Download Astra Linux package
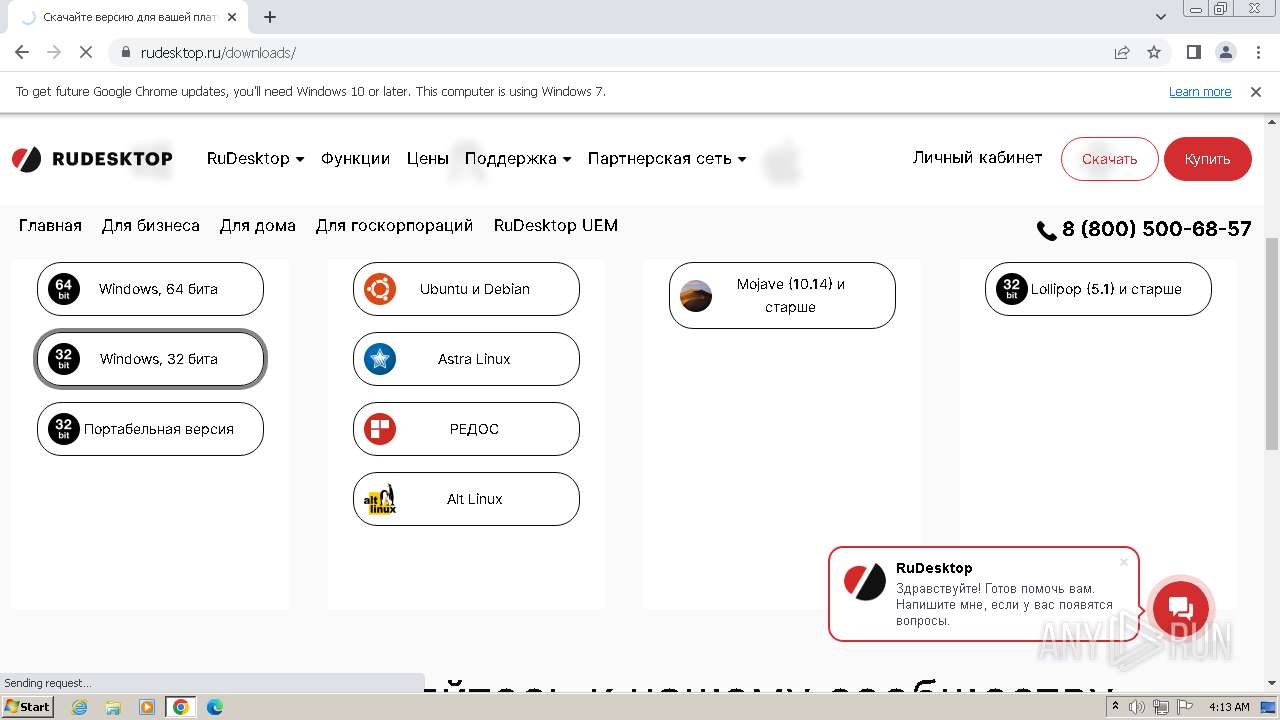Image resolution: width=1280 pixels, height=720 pixels. coord(466,359)
